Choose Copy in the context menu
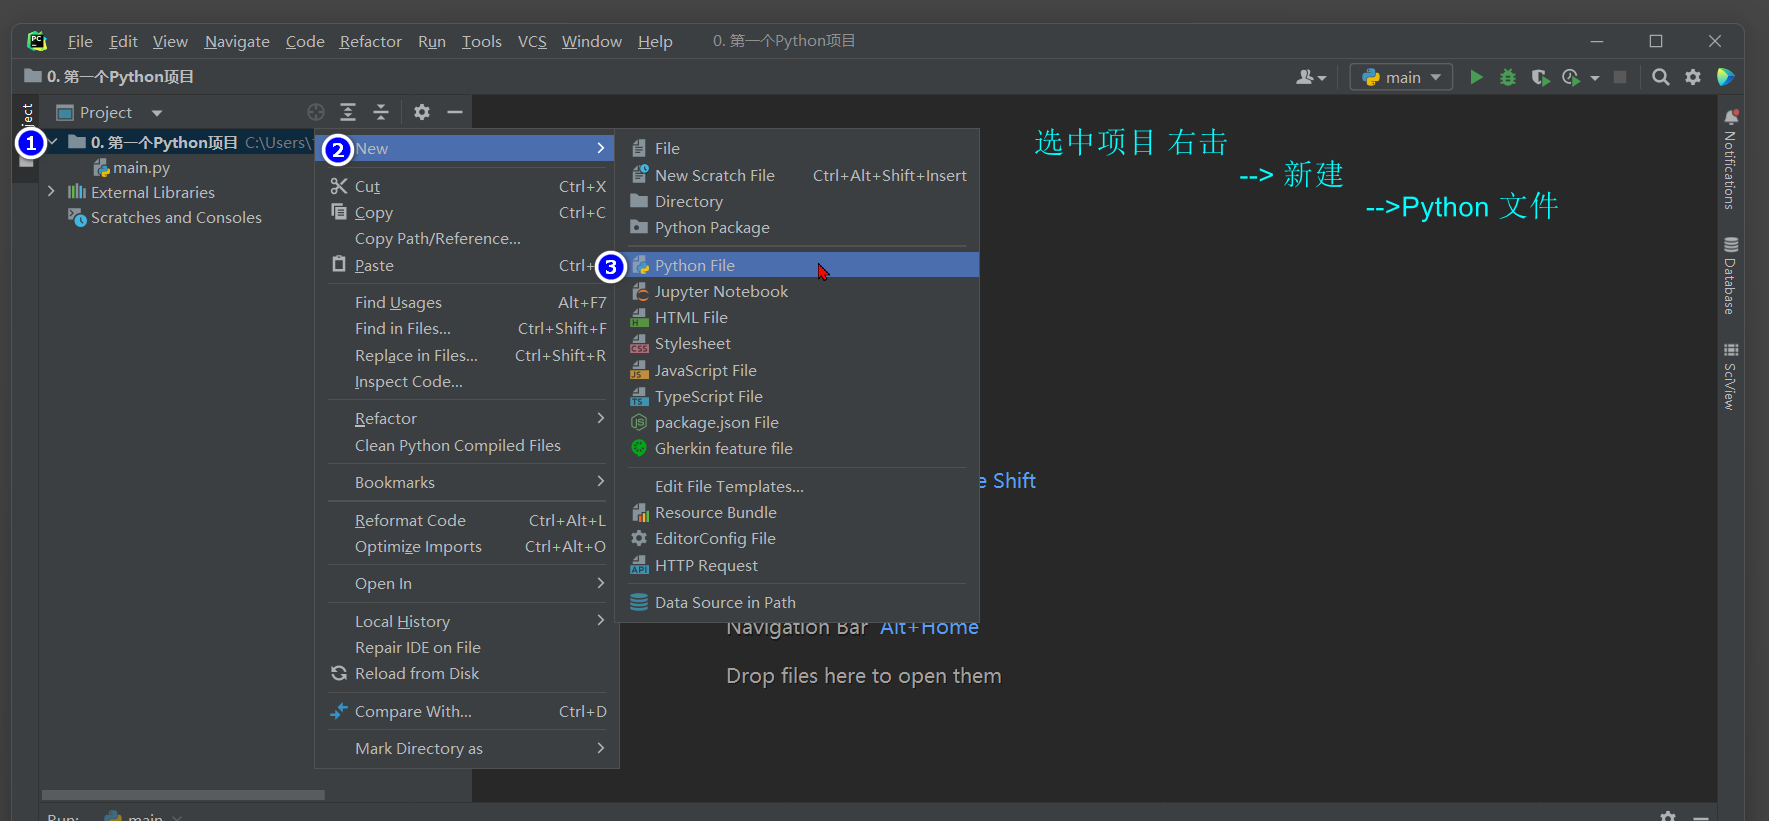This screenshot has width=1769, height=821. 467,212
